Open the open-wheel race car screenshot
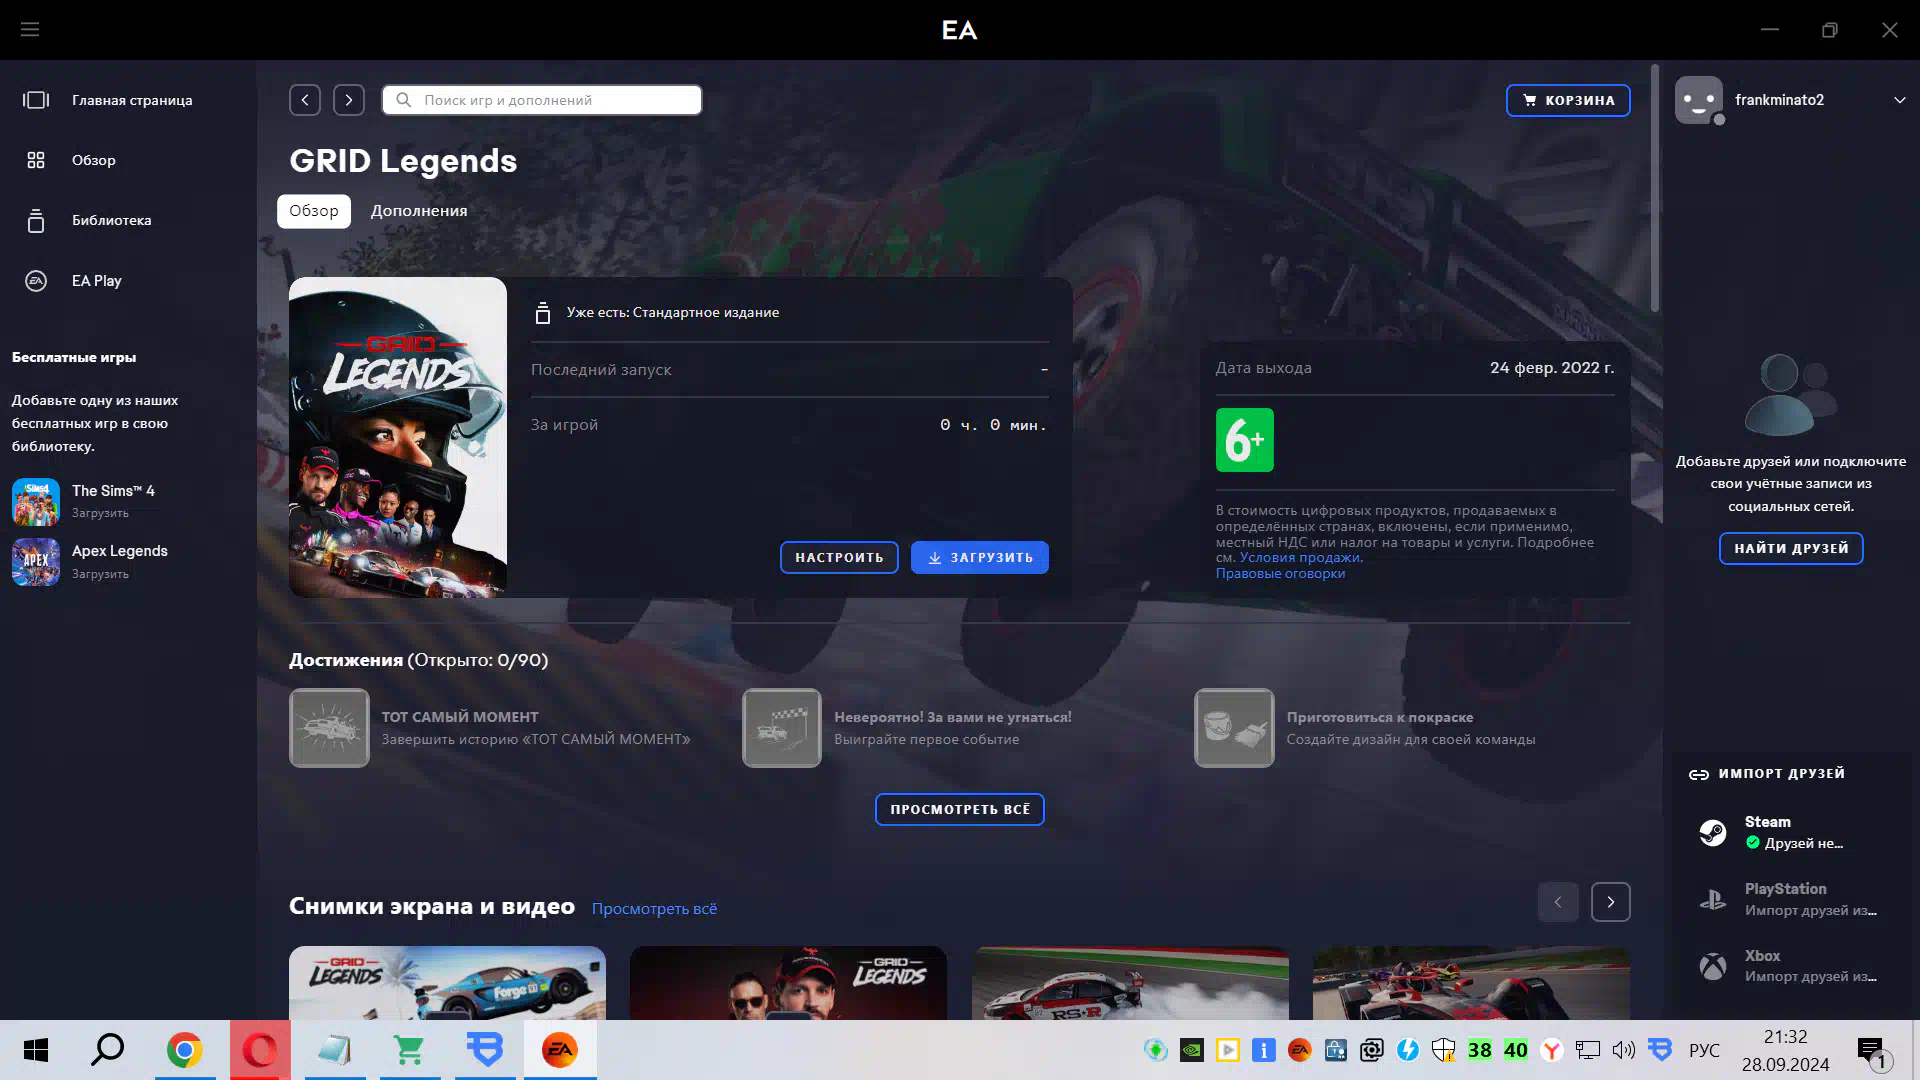Image resolution: width=1920 pixels, height=1080 pixels. pyautogui.click(x=1471, y=983)
